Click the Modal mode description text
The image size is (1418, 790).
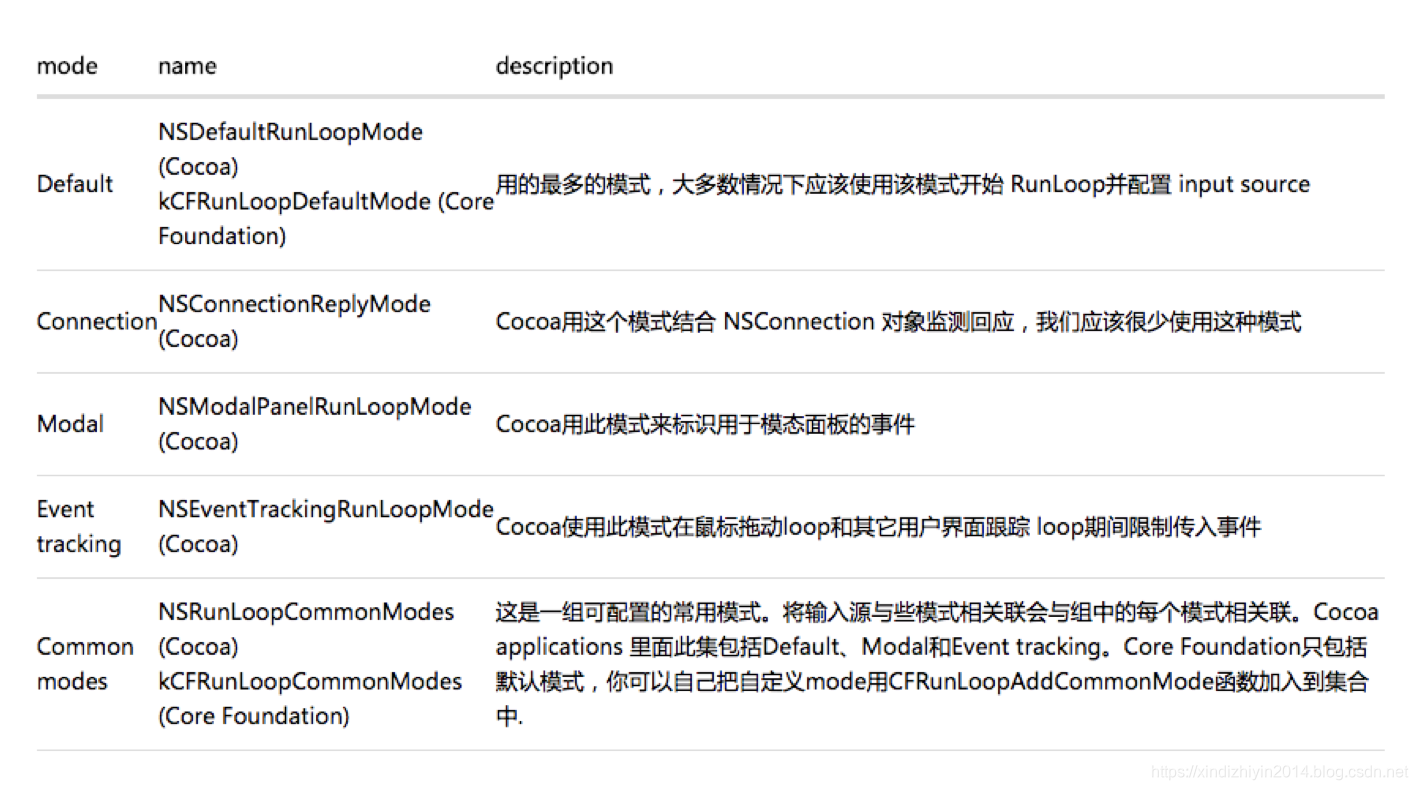705,424
